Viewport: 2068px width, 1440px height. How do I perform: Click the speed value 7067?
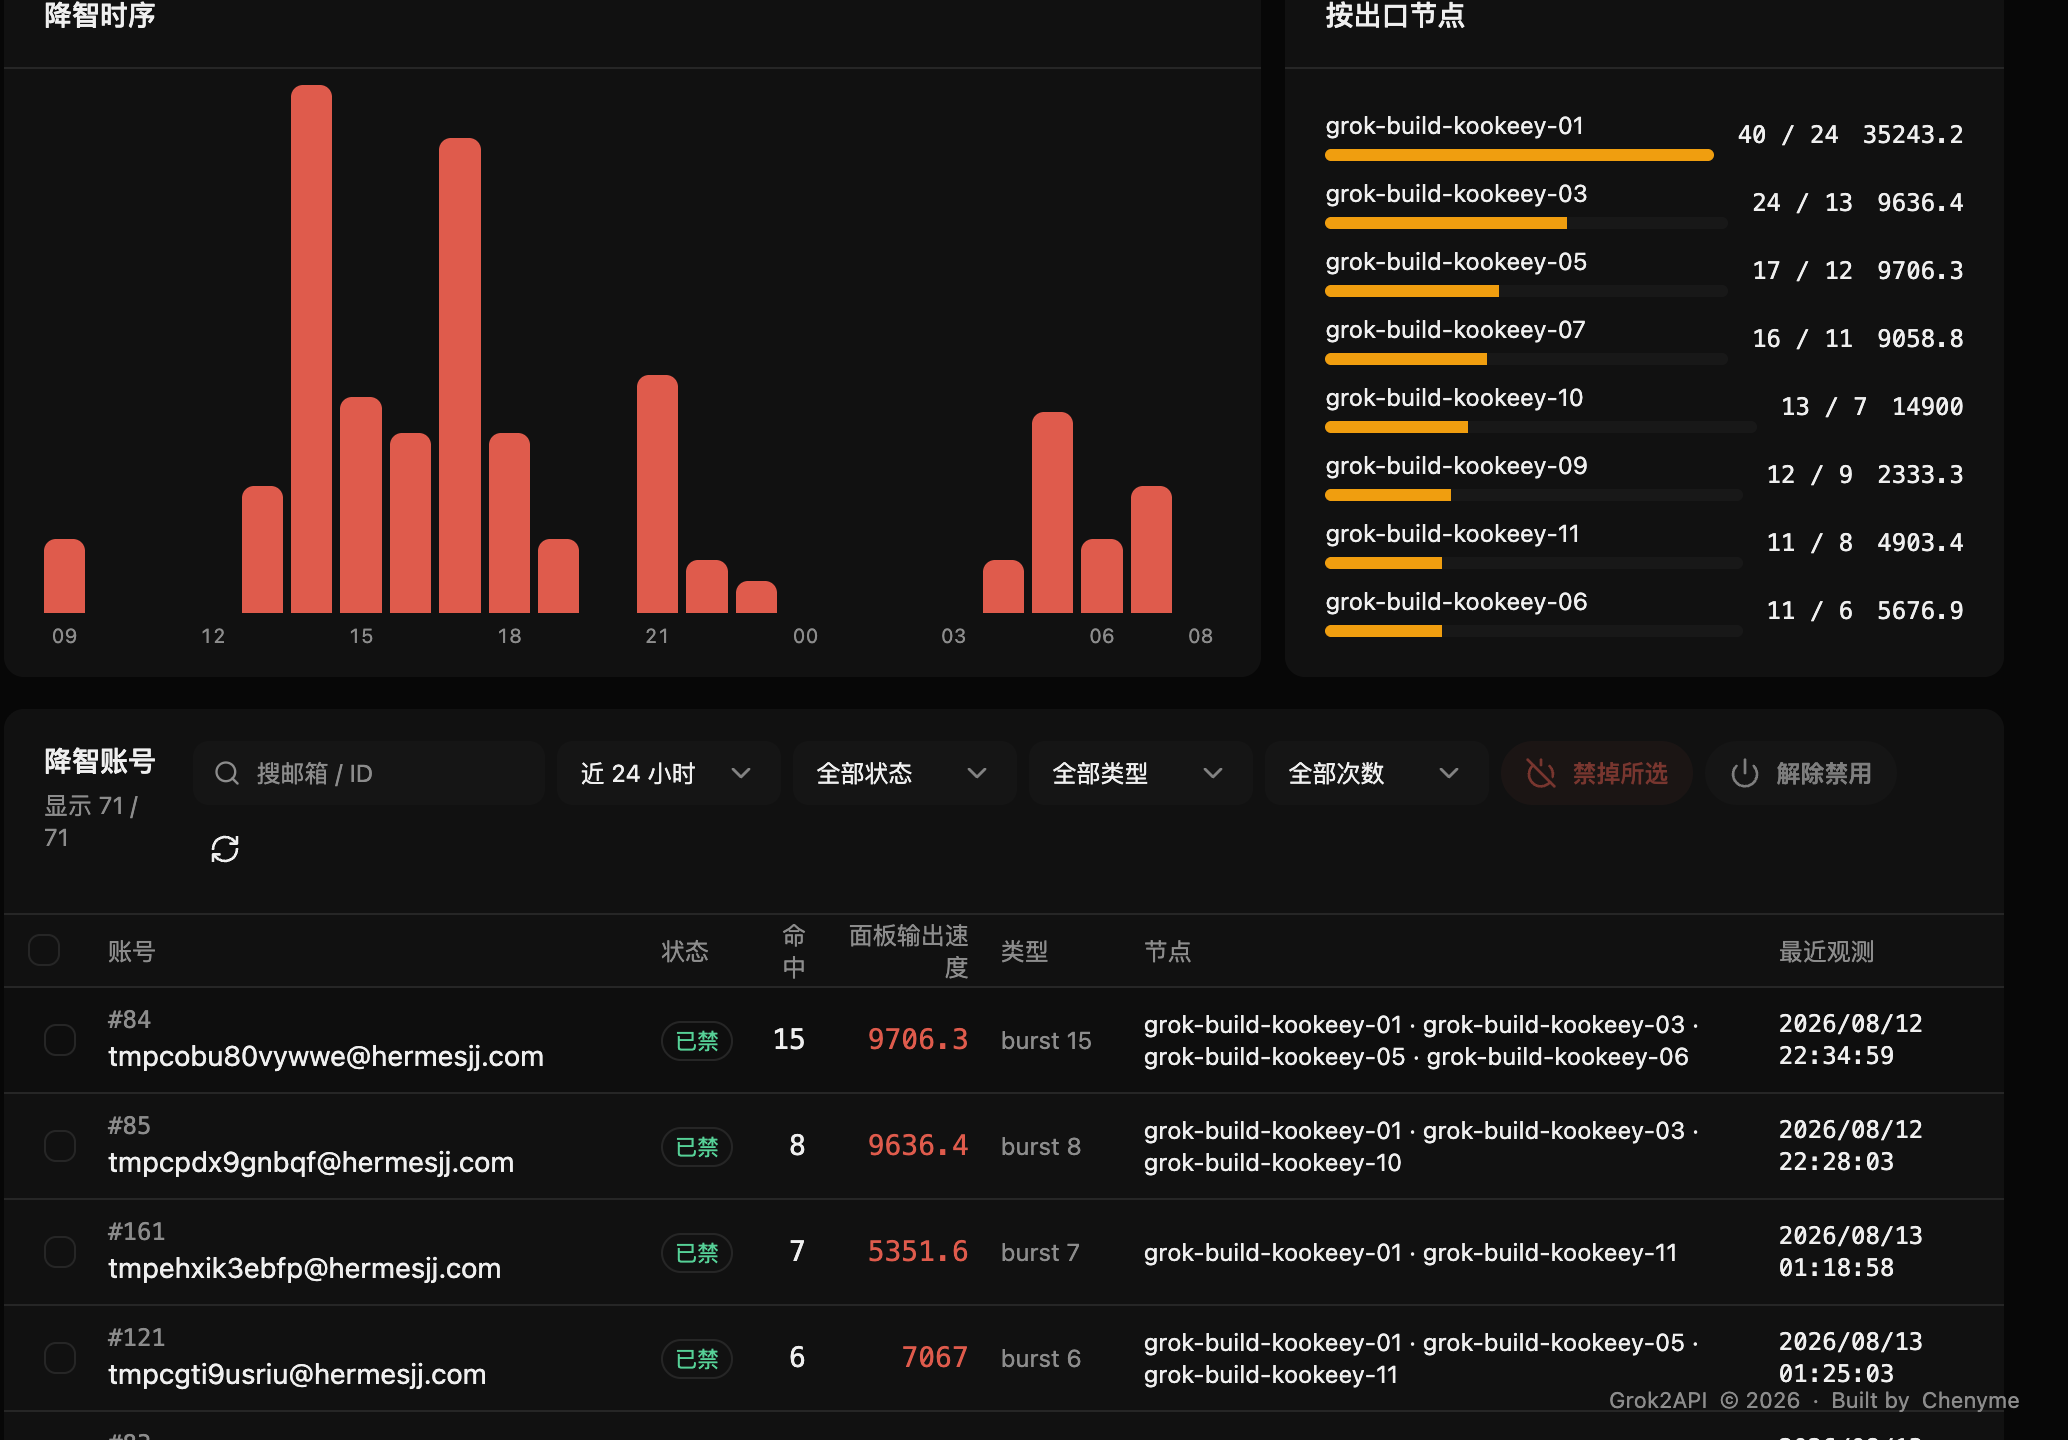coord(935,1357)
